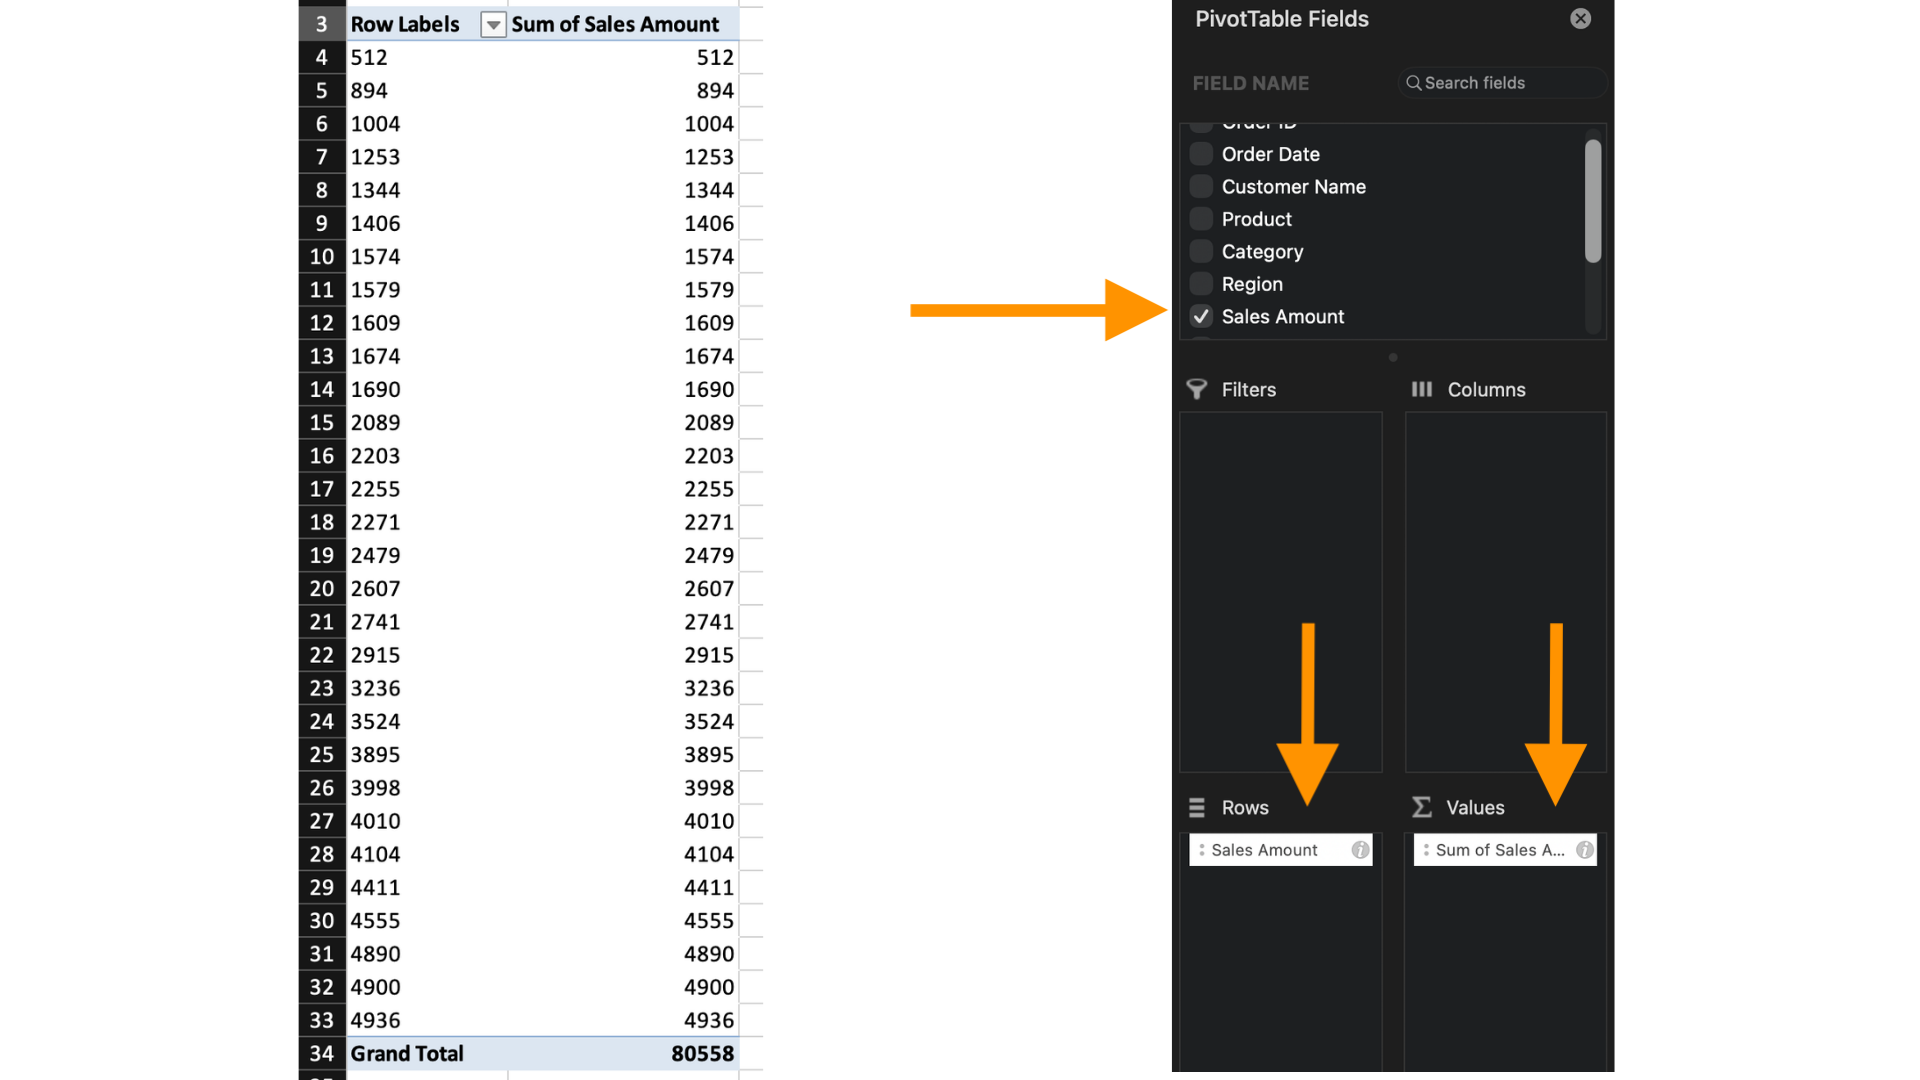Open the Row Labels filter dropdown
This screenshot has width=1920, height=1080.
point(493,25)
